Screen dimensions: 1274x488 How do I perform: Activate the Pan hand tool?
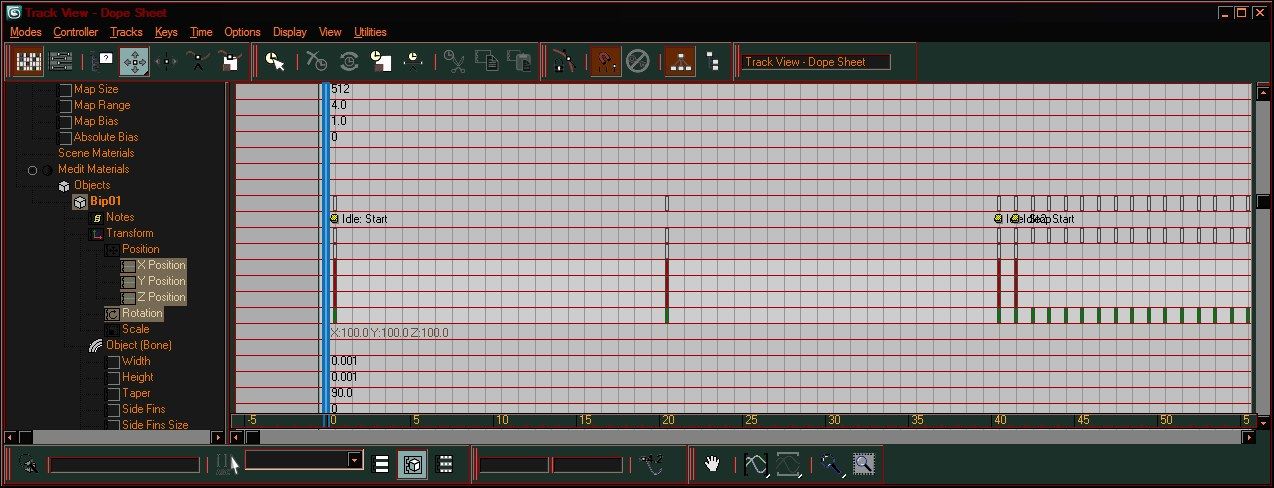click(712, 464)
